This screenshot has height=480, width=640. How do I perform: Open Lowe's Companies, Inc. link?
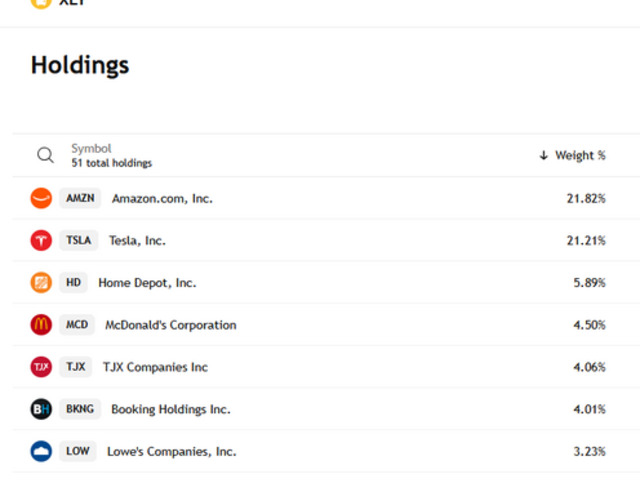point(171,451)
